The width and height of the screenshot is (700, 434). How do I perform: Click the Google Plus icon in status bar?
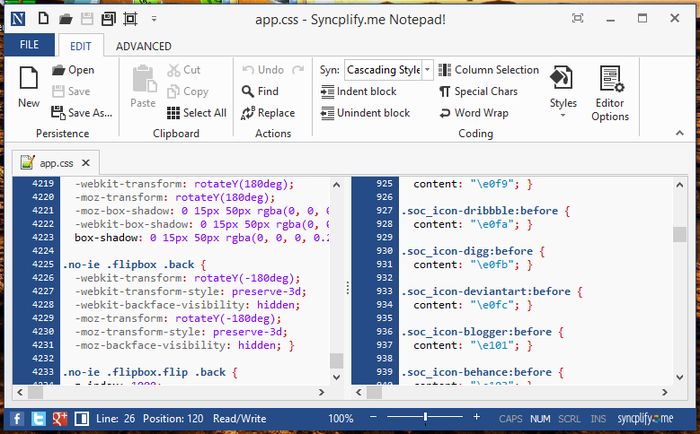(60, 418)
